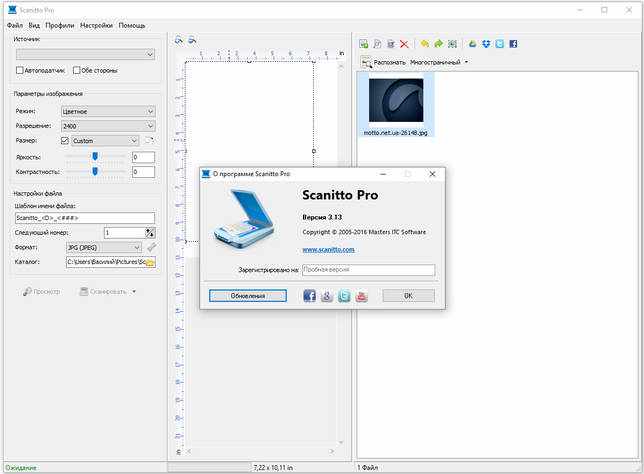
Task: Click the Scanitto Pro icon in the main title bar
Action: point(12,10)
